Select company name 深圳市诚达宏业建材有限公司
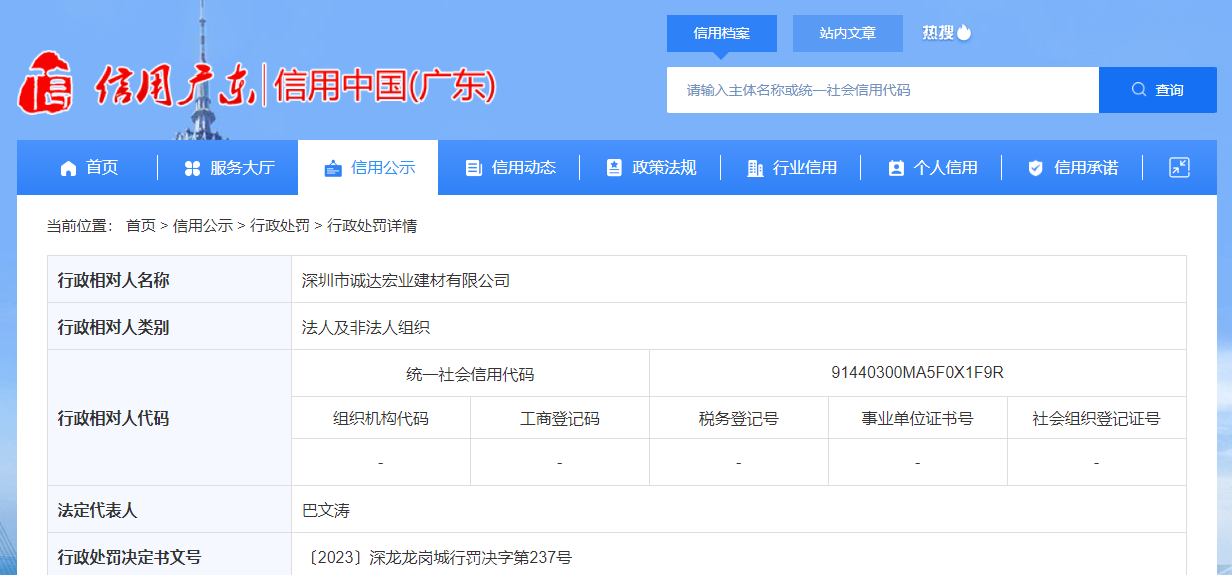The image size is (1232, 575). (x=406, y=280)
